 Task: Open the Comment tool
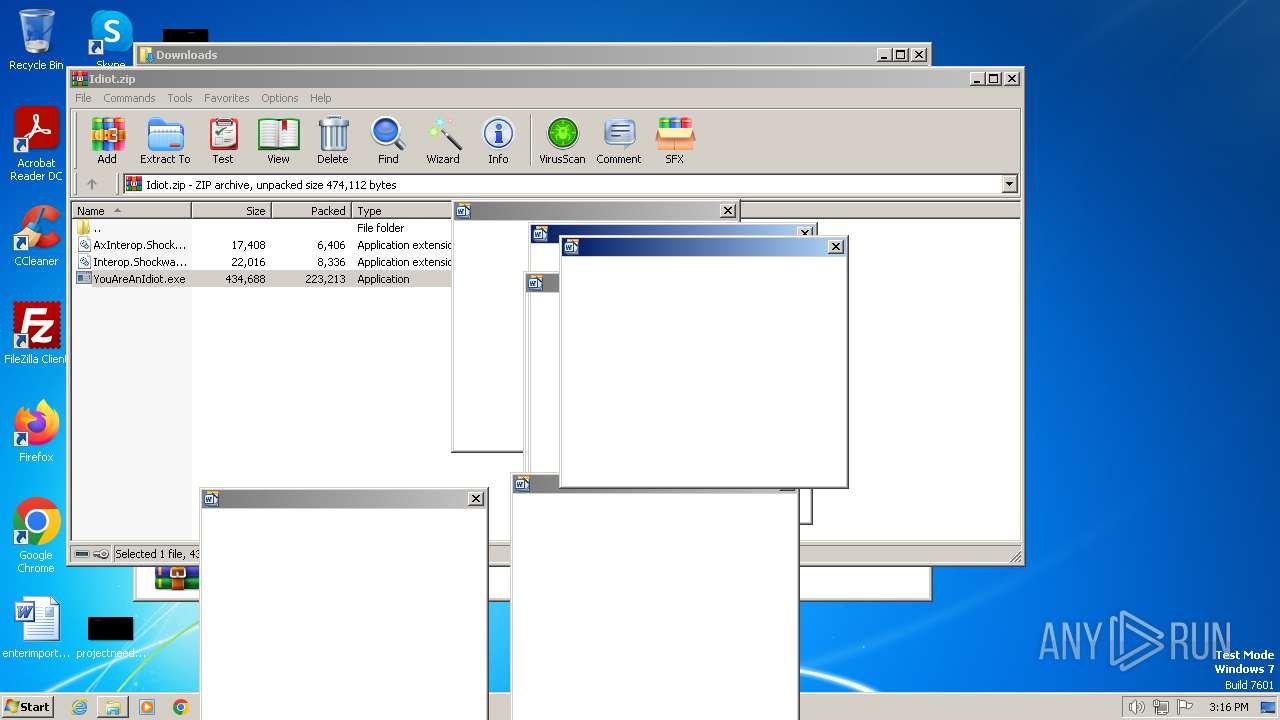(619, 140)
